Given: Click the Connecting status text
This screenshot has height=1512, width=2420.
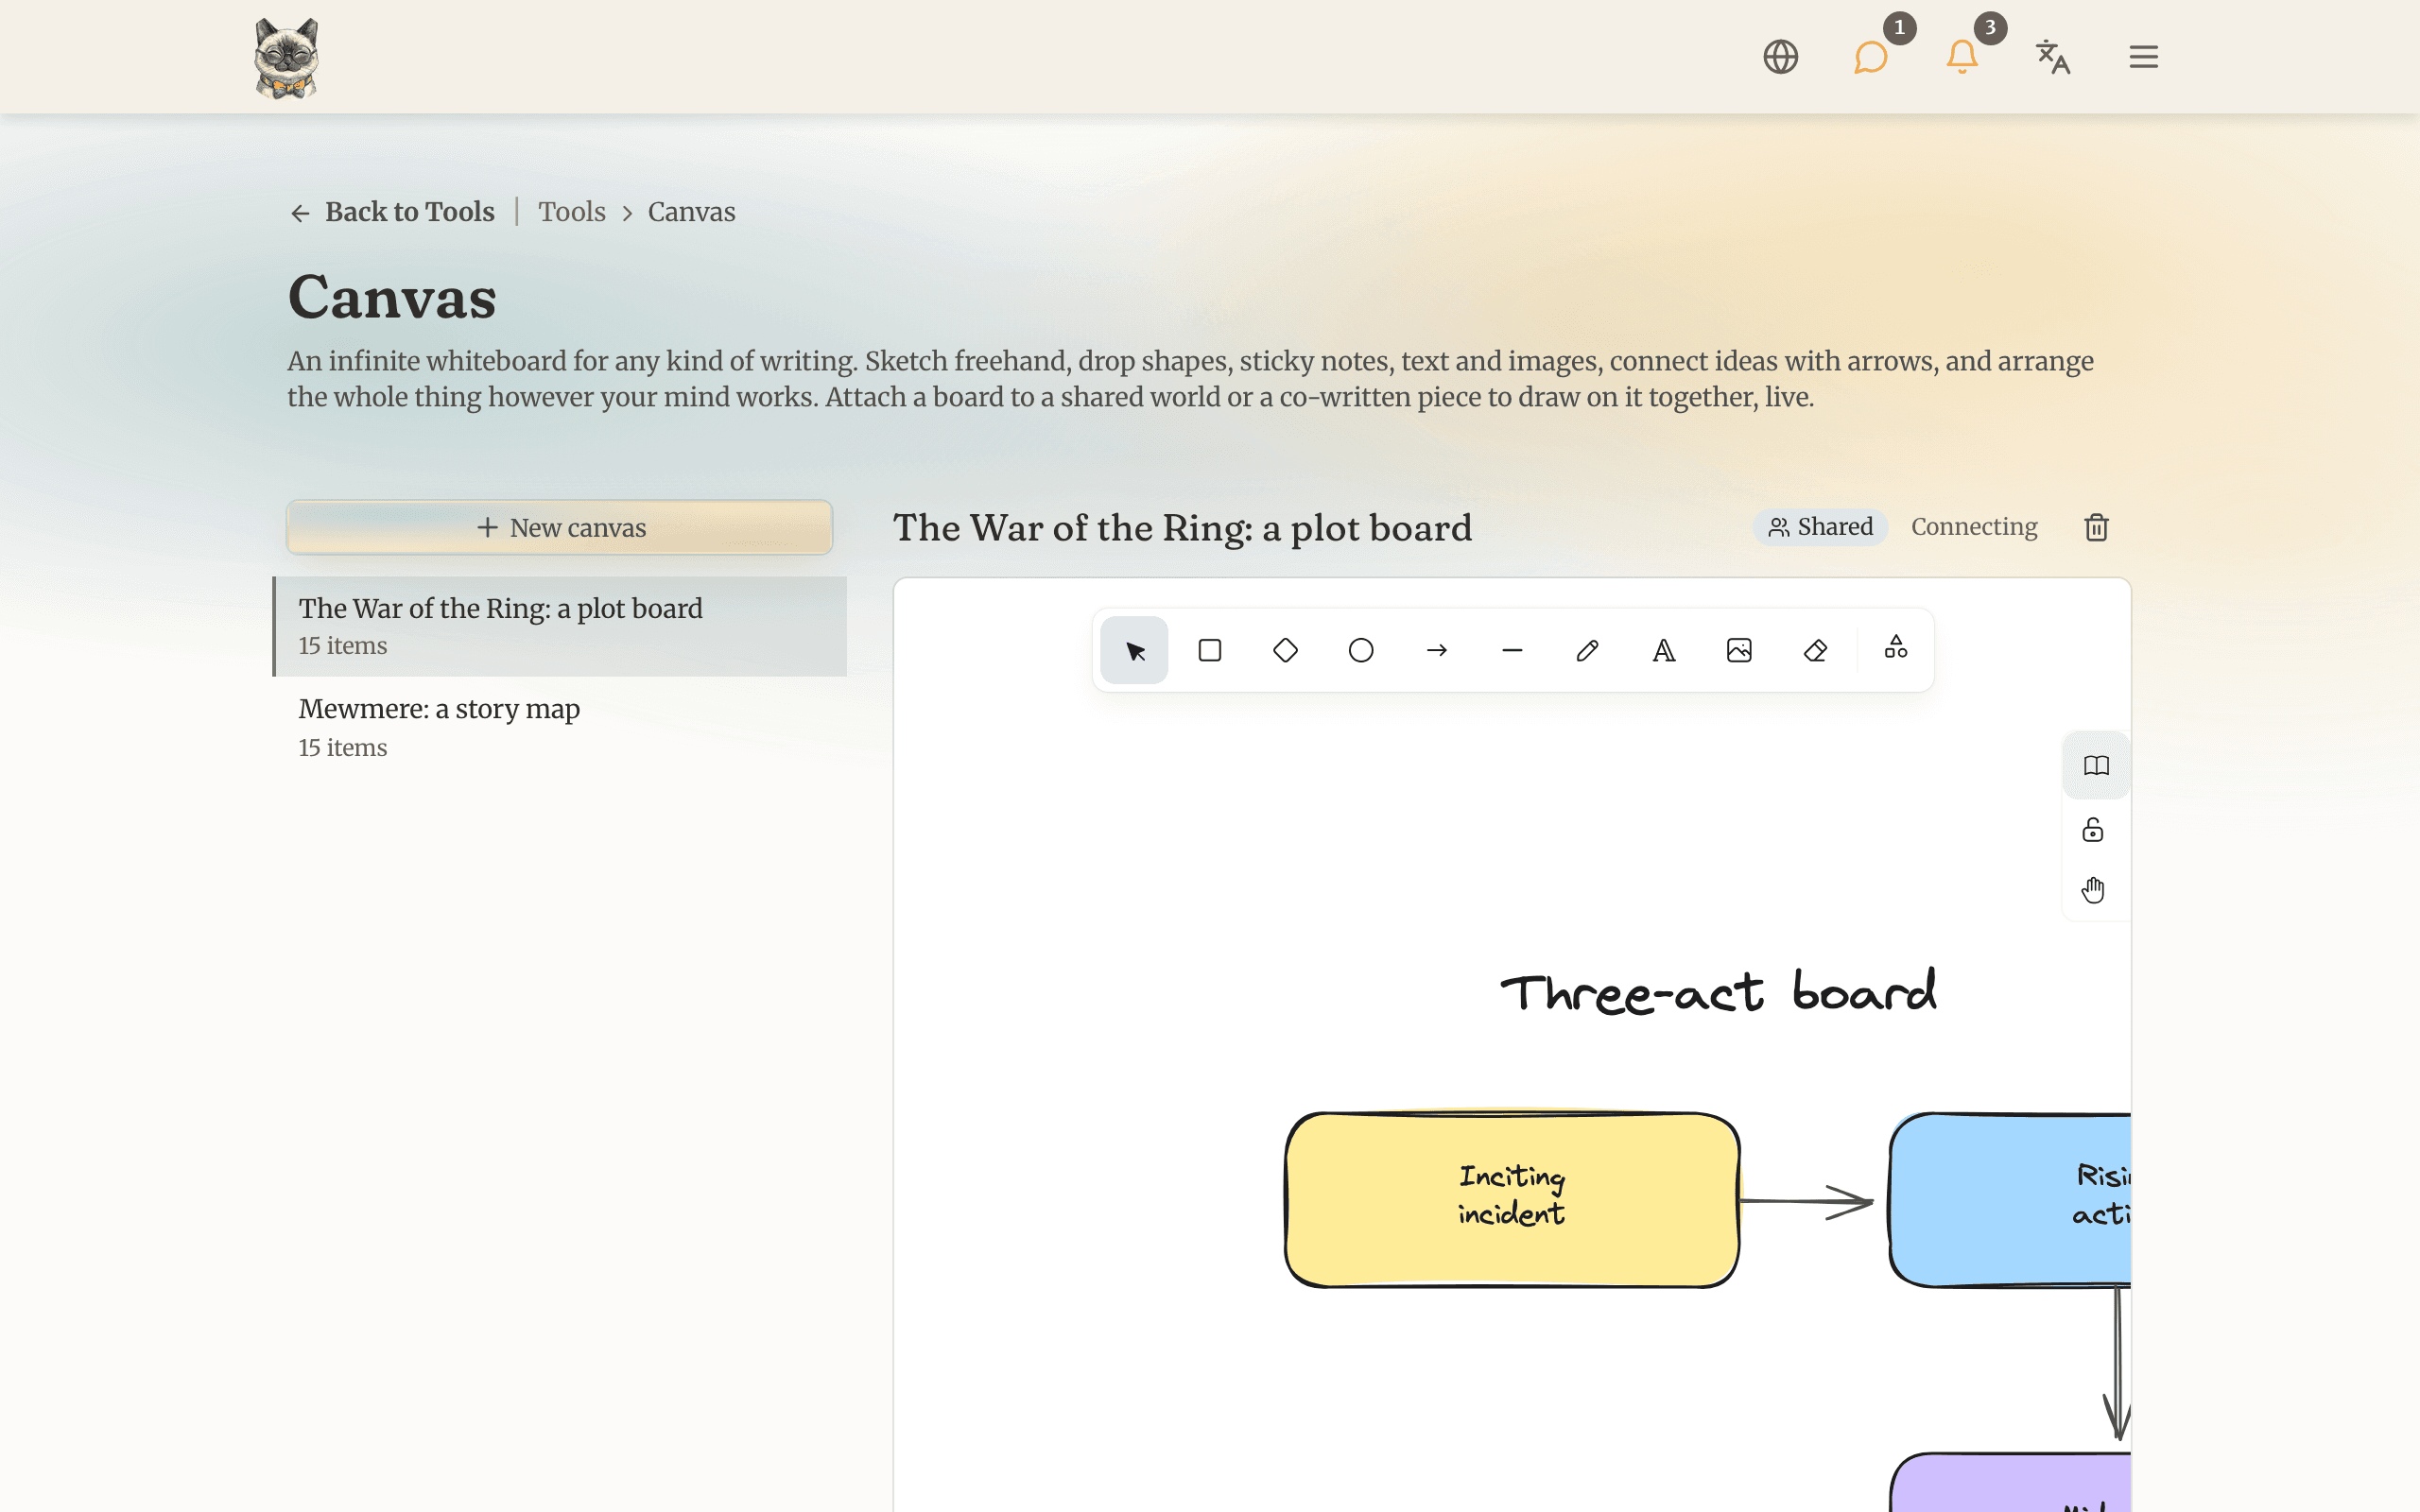Looking at the screenshot, I should 1974,527.
